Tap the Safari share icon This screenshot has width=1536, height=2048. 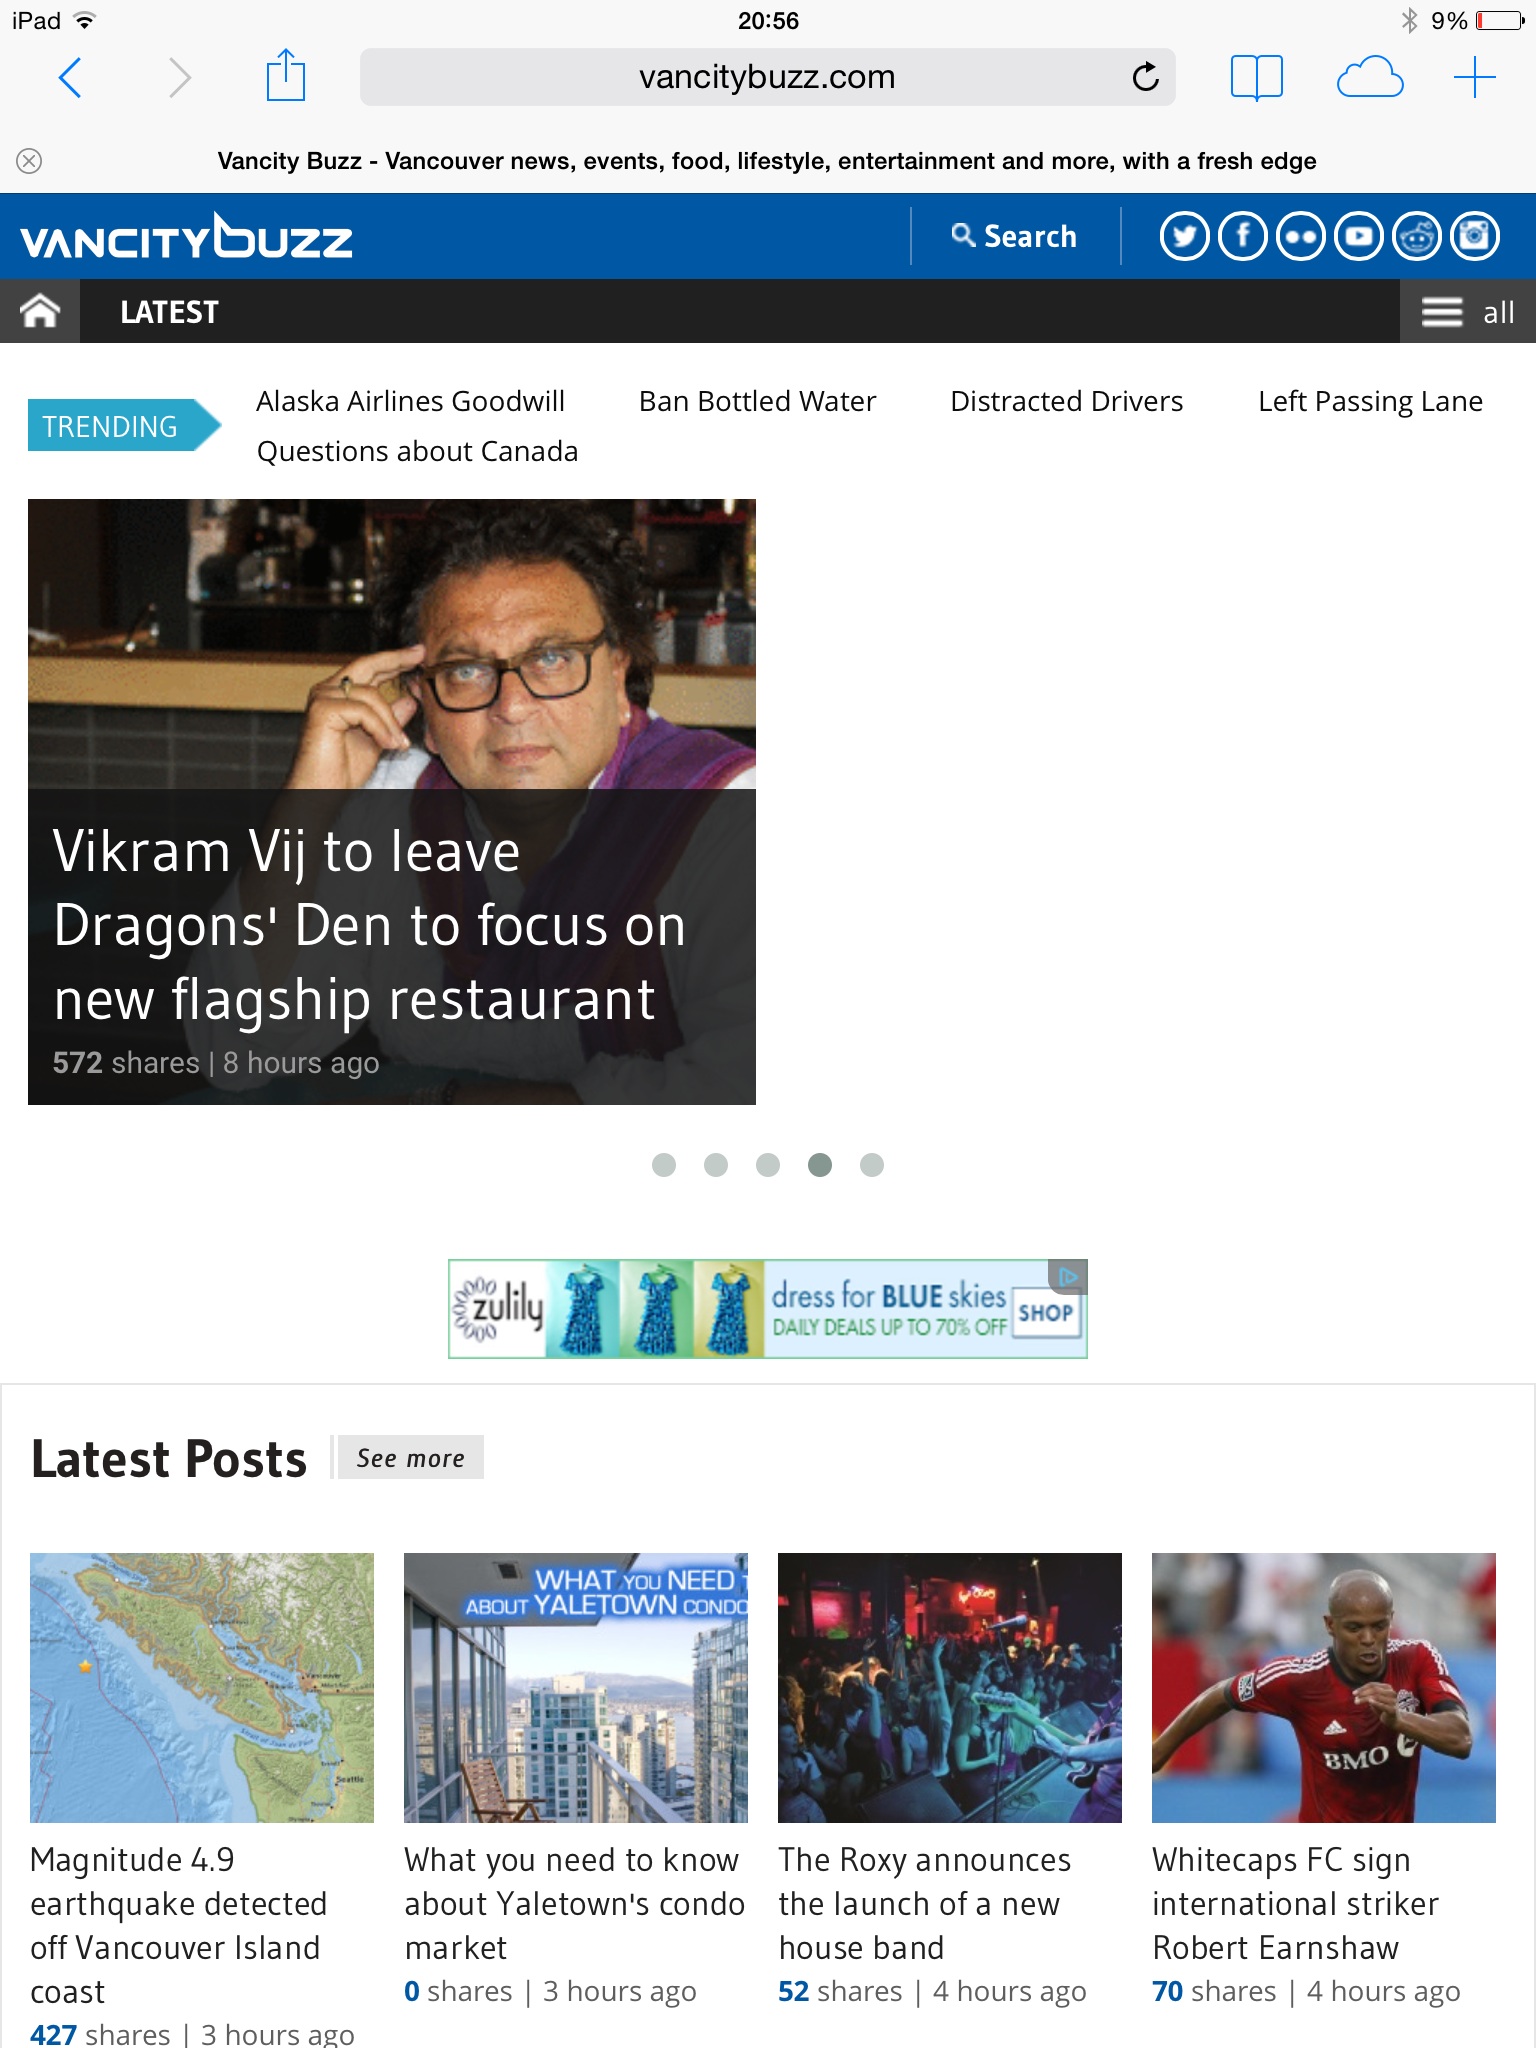click(285, 77)
